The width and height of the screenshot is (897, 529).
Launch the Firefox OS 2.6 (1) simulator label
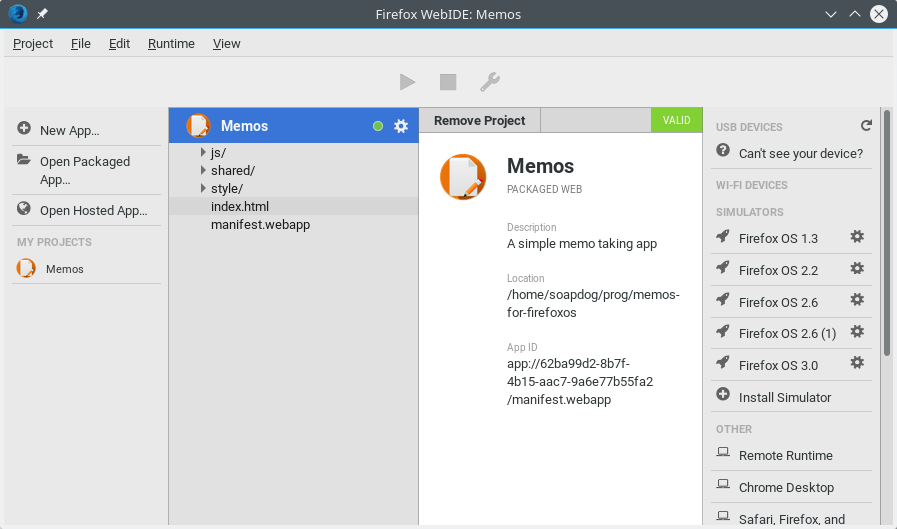point(787,333)
